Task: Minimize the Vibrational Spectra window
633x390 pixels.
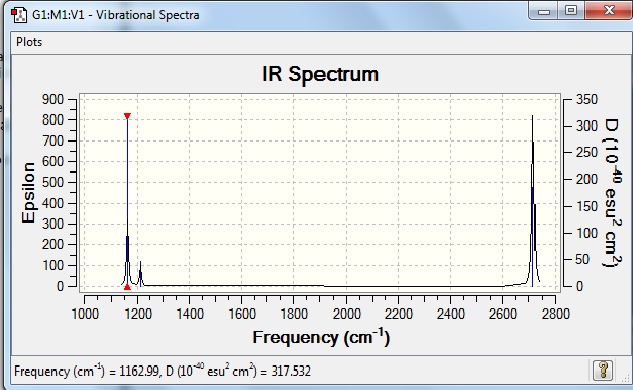Action: click(543, 11)
